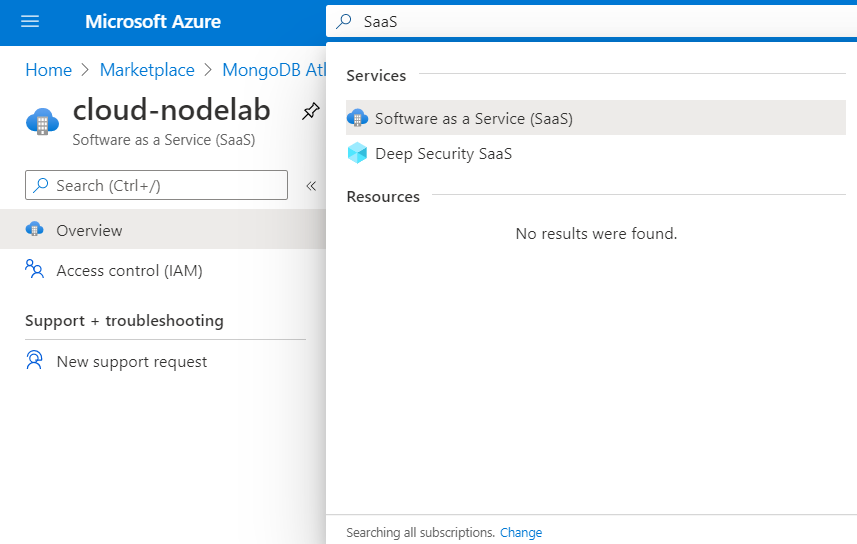Click the Software as a Service cloud icon
Viewport: 857px width, 544px height.
(357, 118)
